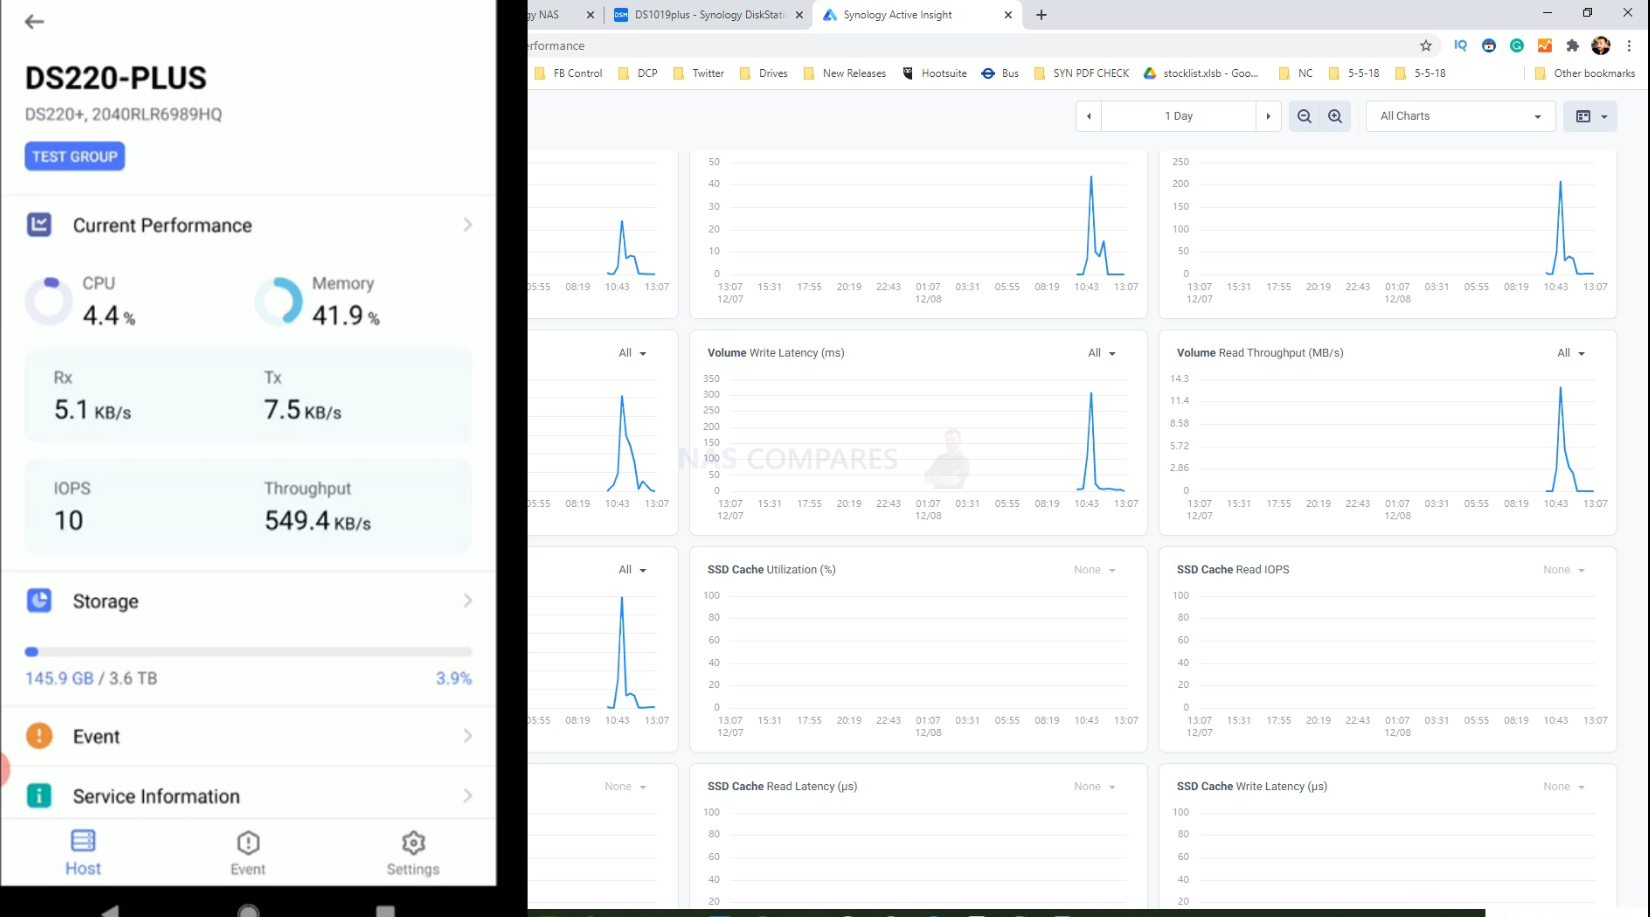Close the Synology Active Insight tab
Screen dimensions: 1650x917
1008,15
